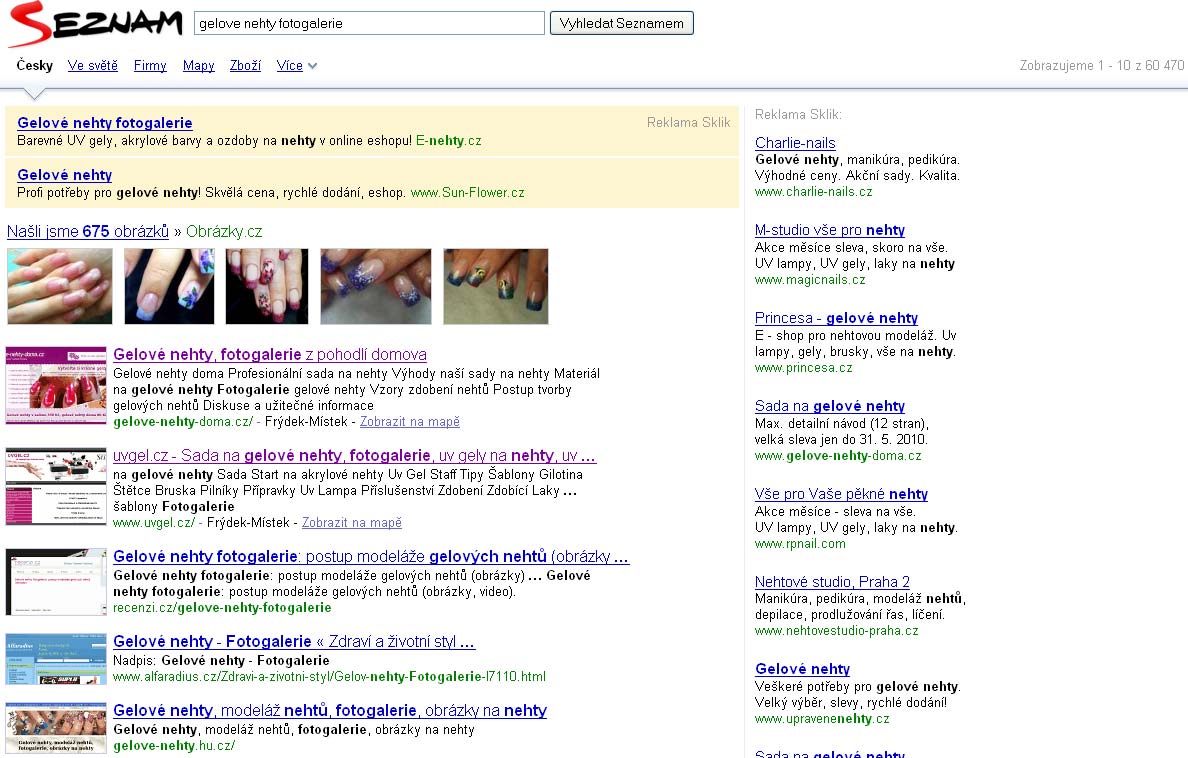Open the sidebar Gelové nehty upravenenehty ad
This screenshot has height=758, width=1188.
coord(802,669)
